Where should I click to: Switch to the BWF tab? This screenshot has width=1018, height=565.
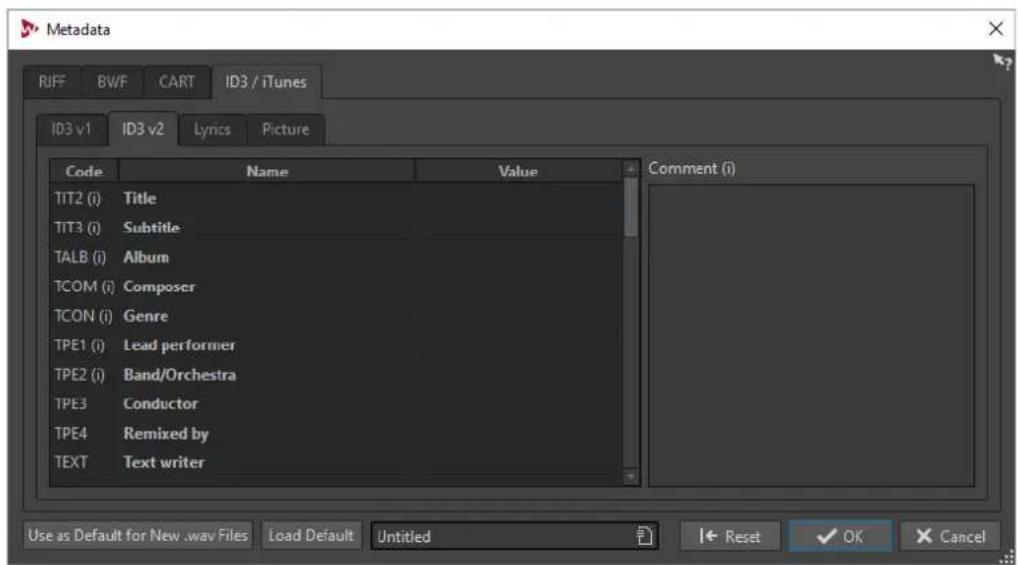pos(112,82)
